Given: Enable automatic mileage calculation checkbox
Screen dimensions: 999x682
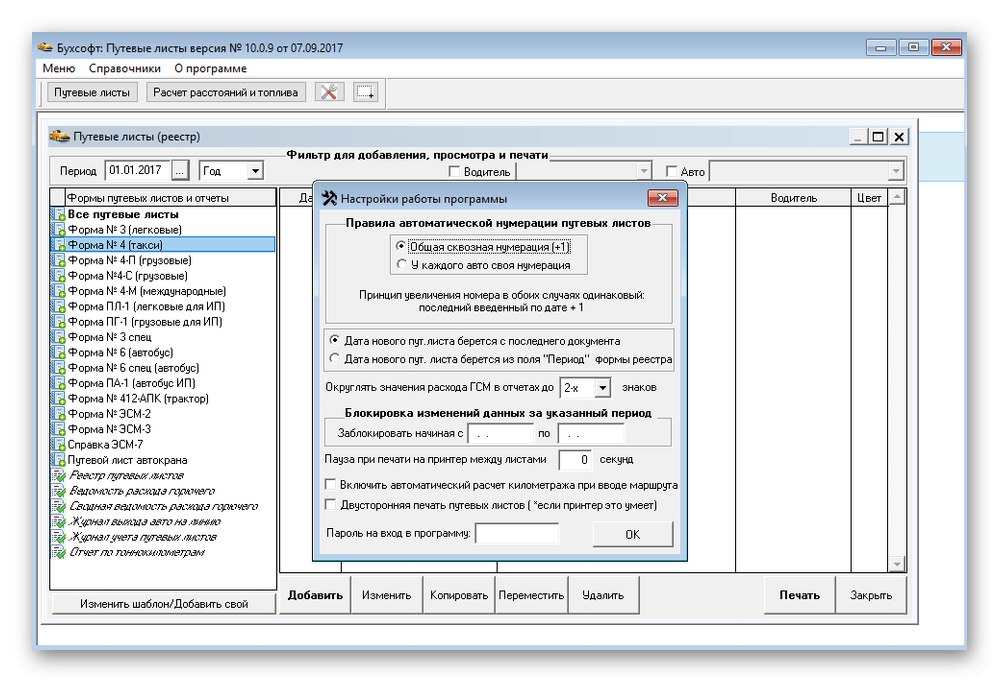Looking at the screenshot, I should [x=331, y=484].
